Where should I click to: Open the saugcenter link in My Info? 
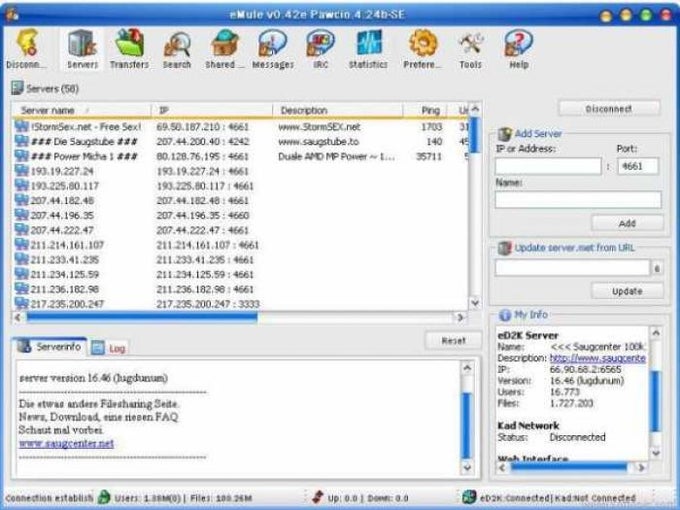pyautogui.click(x=598, y=358)
